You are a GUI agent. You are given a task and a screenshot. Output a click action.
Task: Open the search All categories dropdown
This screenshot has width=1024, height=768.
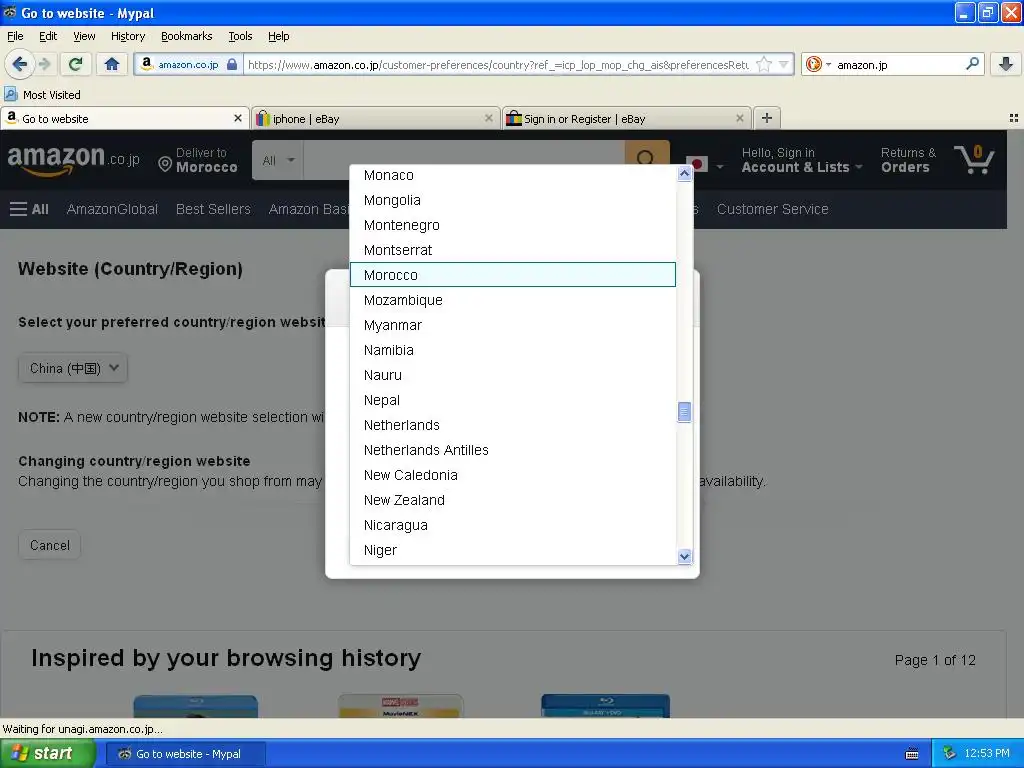(278, 160)
